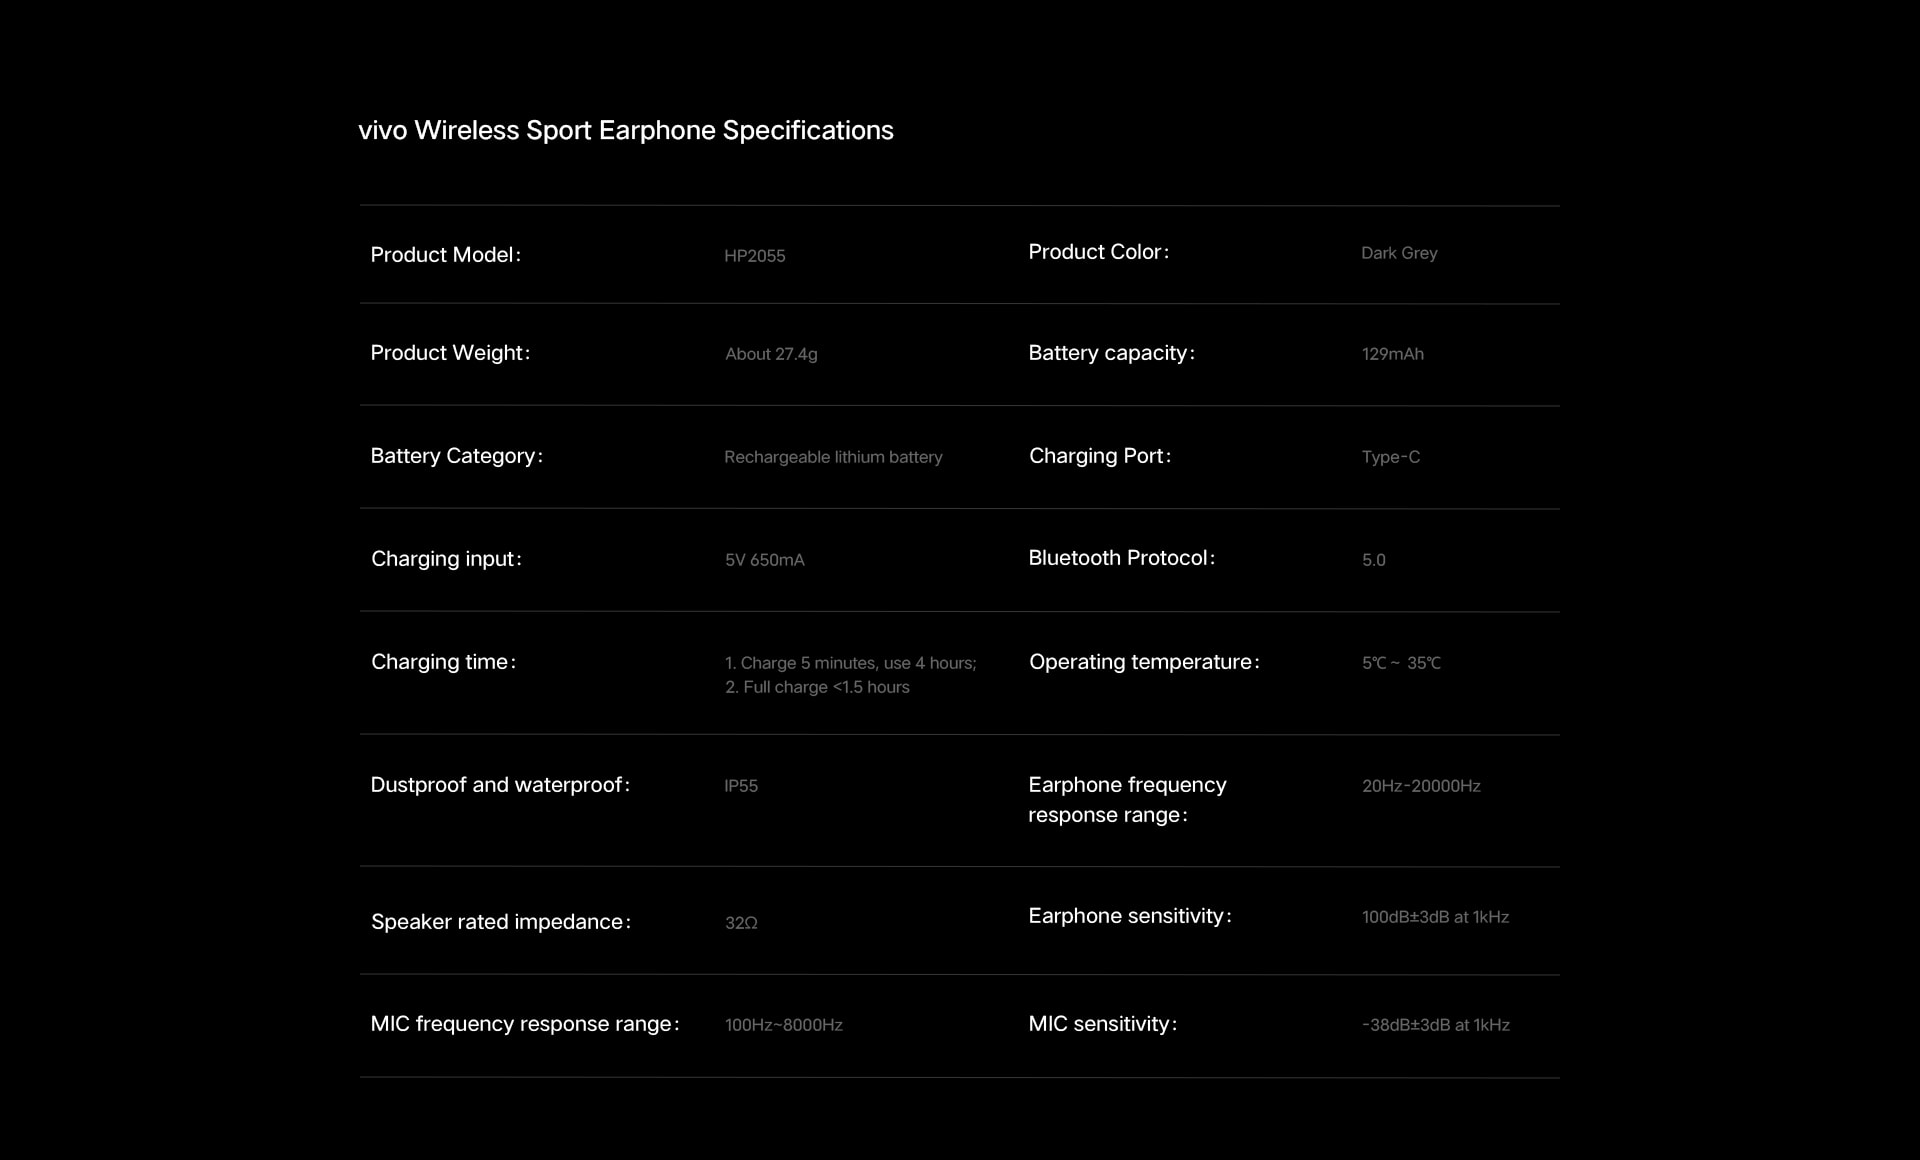
Task: Select the Rechargeable lithium battery text
Action: (833, 457)
